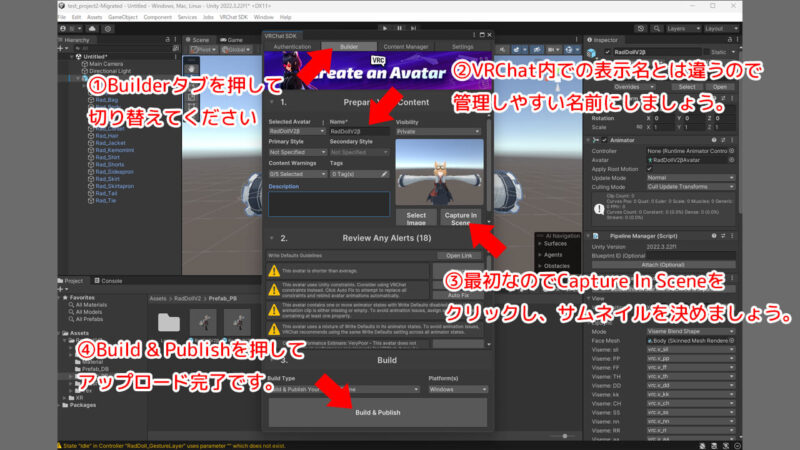Click the prefab Open button in Inspector
The image size is (800, 450).
(720, 87)
